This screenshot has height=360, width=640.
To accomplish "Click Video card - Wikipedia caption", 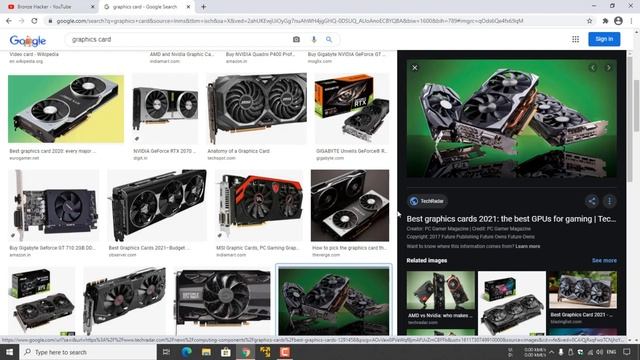I will pyautogui.click(x=34, y=54).
